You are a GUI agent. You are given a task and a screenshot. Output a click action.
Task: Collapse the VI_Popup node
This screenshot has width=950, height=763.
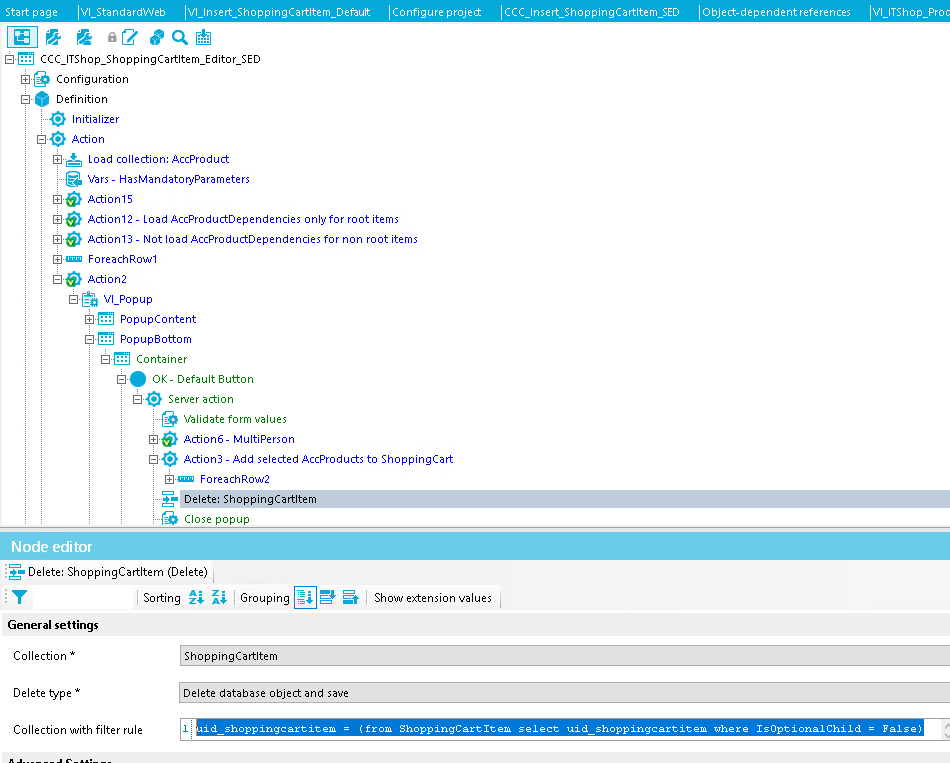click(74, 299)
